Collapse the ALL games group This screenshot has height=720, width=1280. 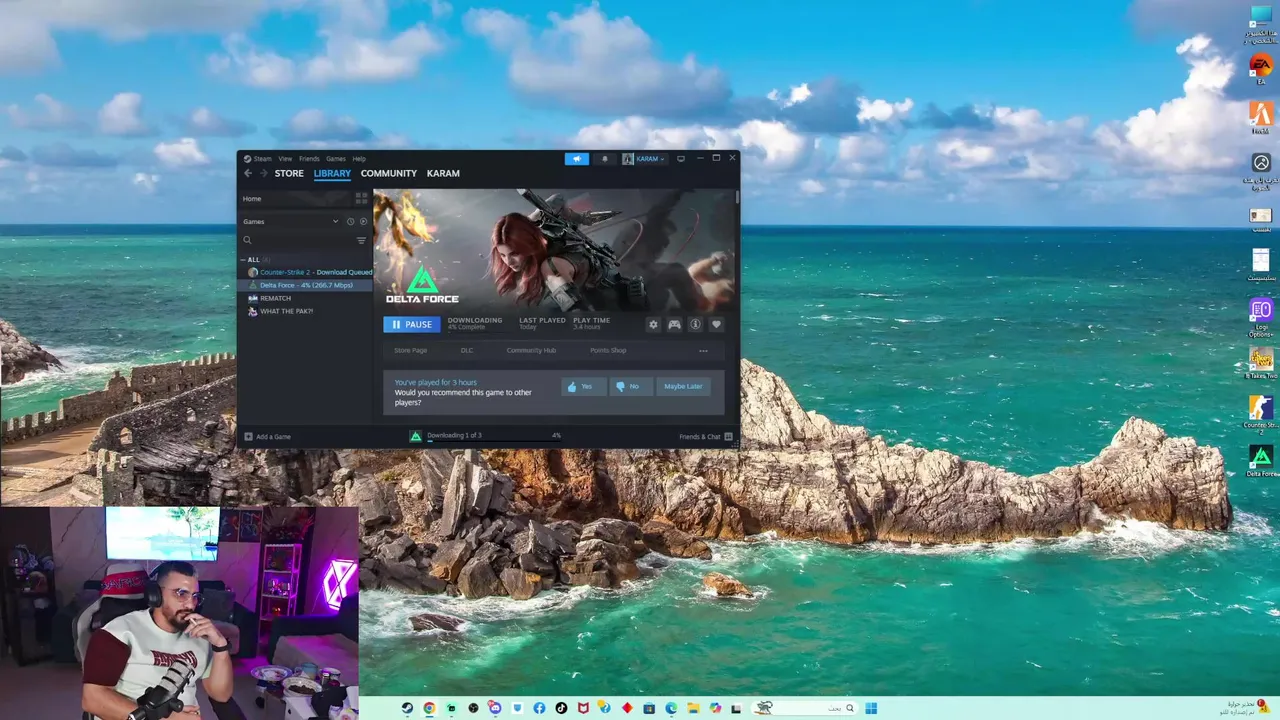point(243,259)
